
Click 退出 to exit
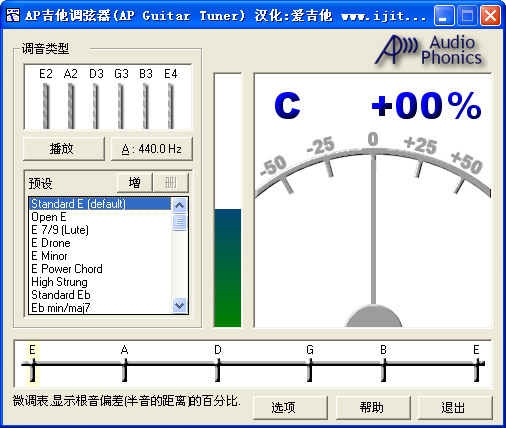coord(455,407)
